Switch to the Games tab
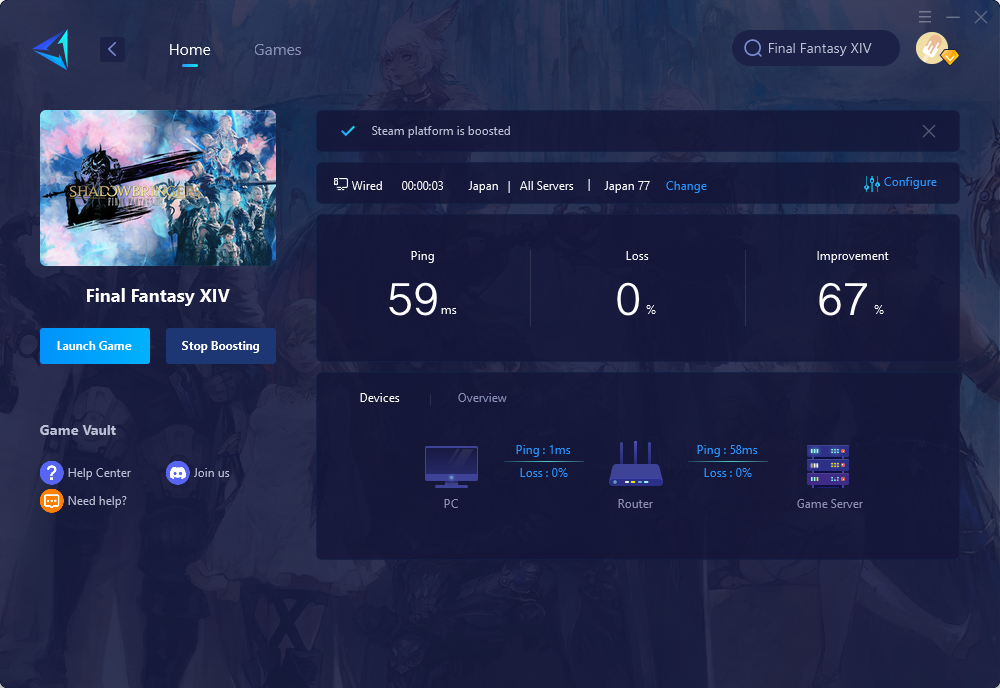This screenshot has height=688, width=1000. [x=277, y=50]
